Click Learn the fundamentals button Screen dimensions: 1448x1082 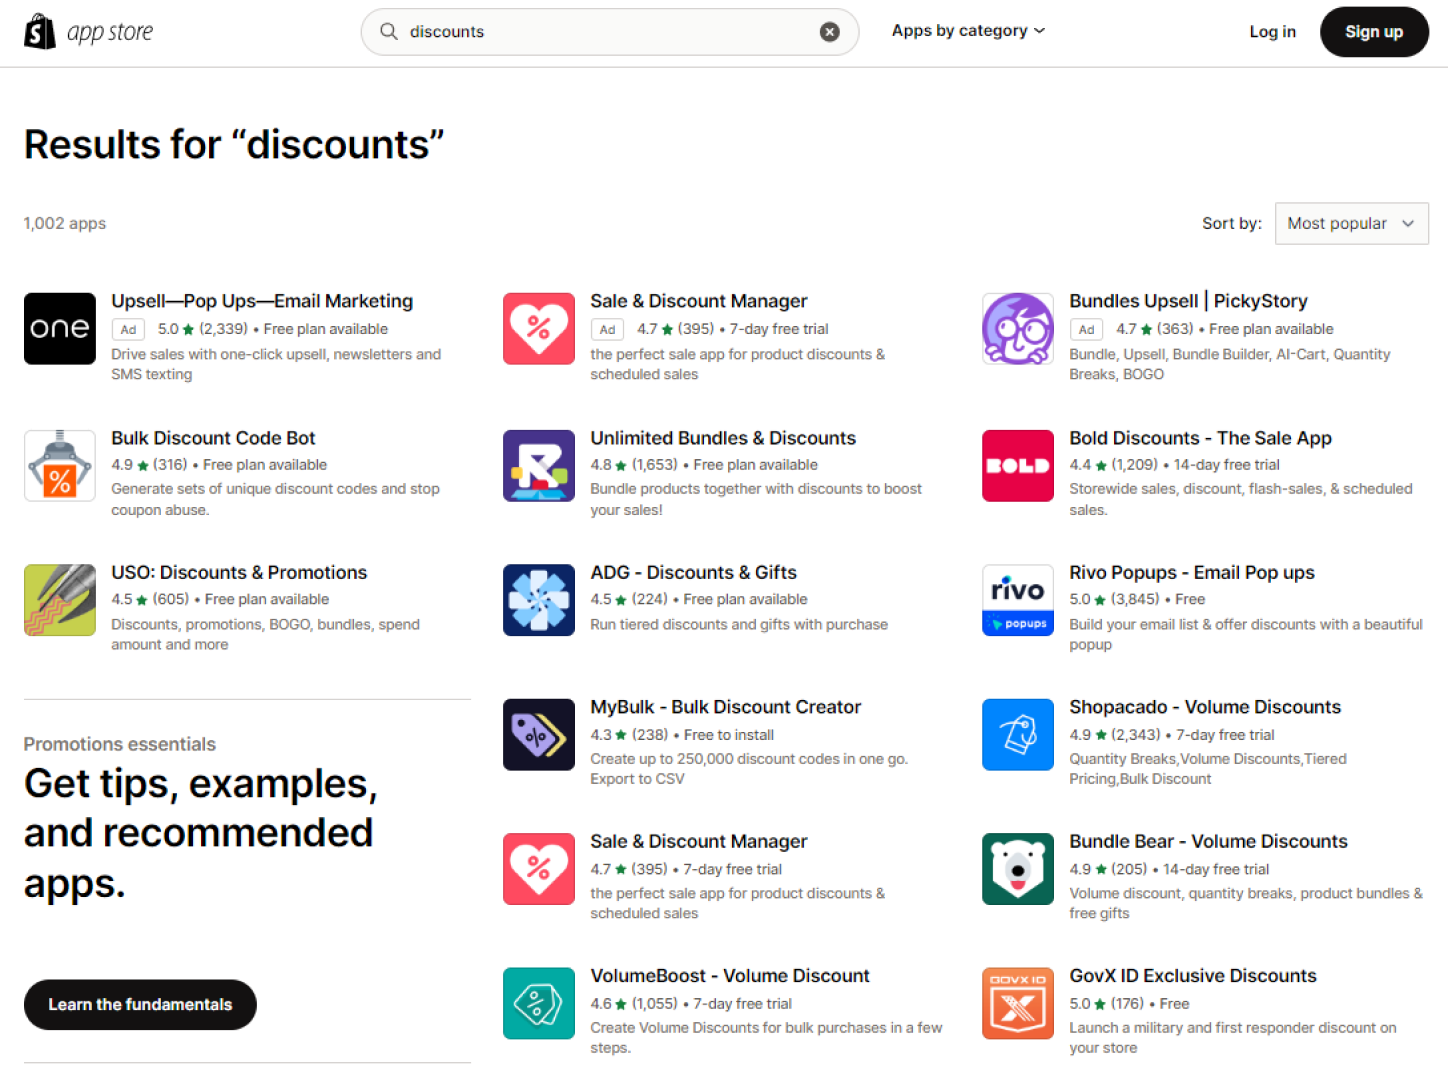point(140,1005)
